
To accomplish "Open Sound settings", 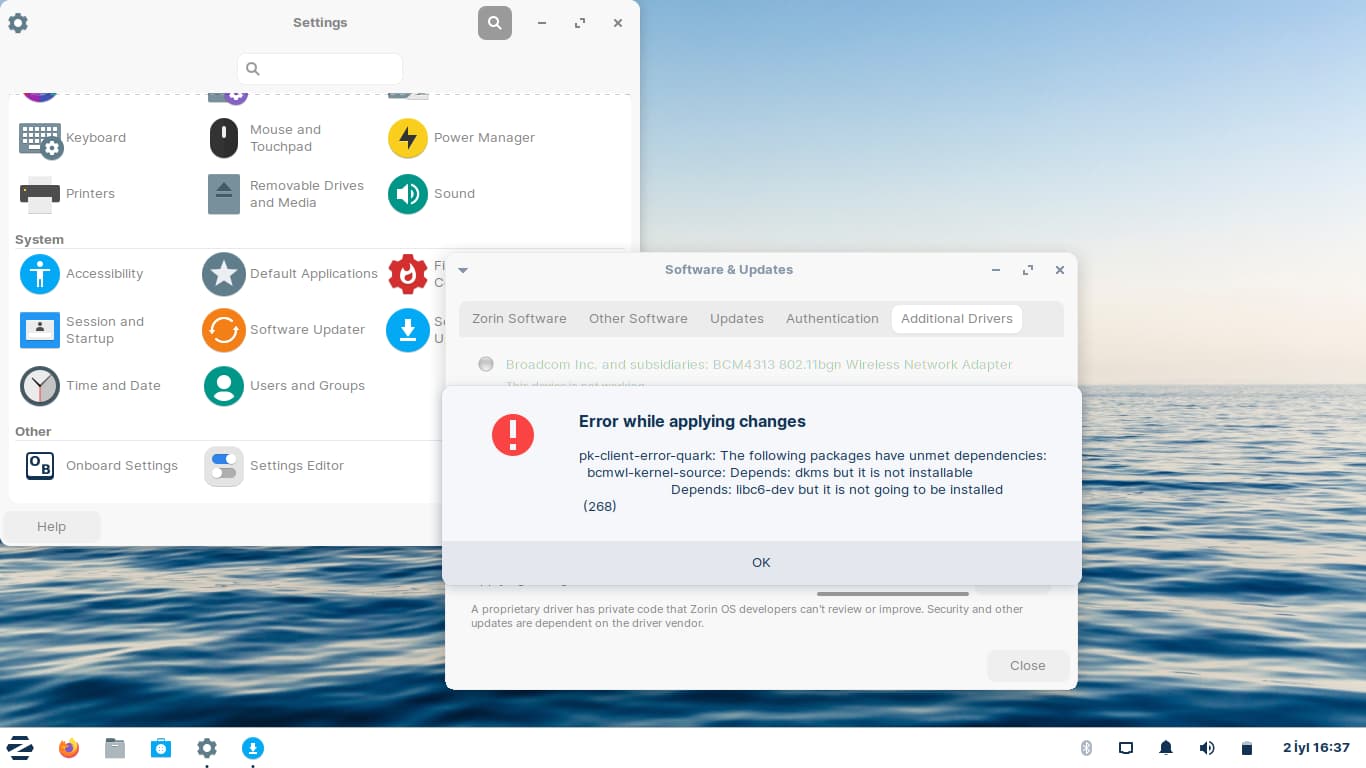I will (x=431, y=194).
